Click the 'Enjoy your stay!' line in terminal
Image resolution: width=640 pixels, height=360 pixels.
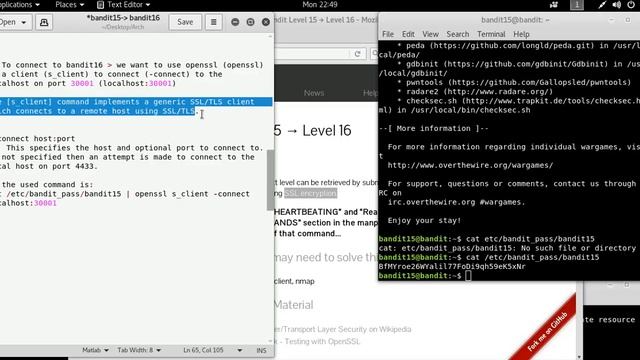(424, 220)
